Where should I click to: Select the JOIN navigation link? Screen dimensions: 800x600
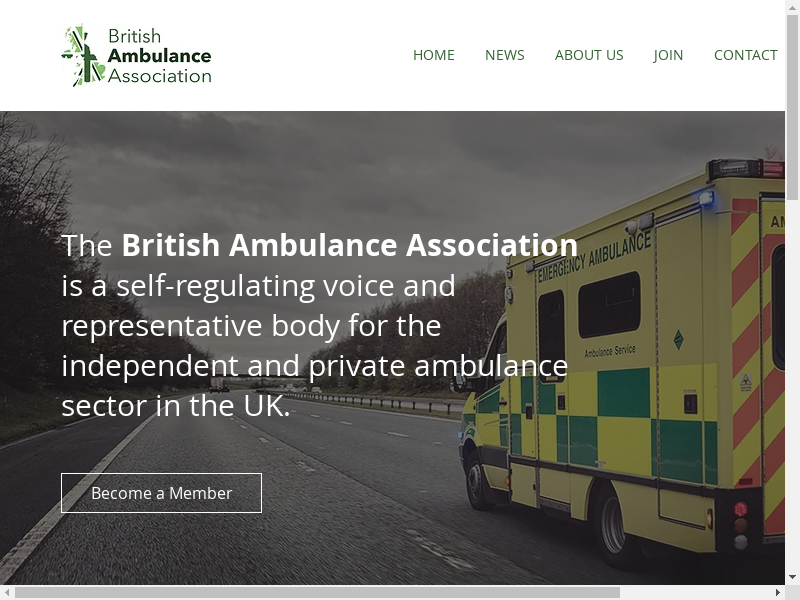668,55
